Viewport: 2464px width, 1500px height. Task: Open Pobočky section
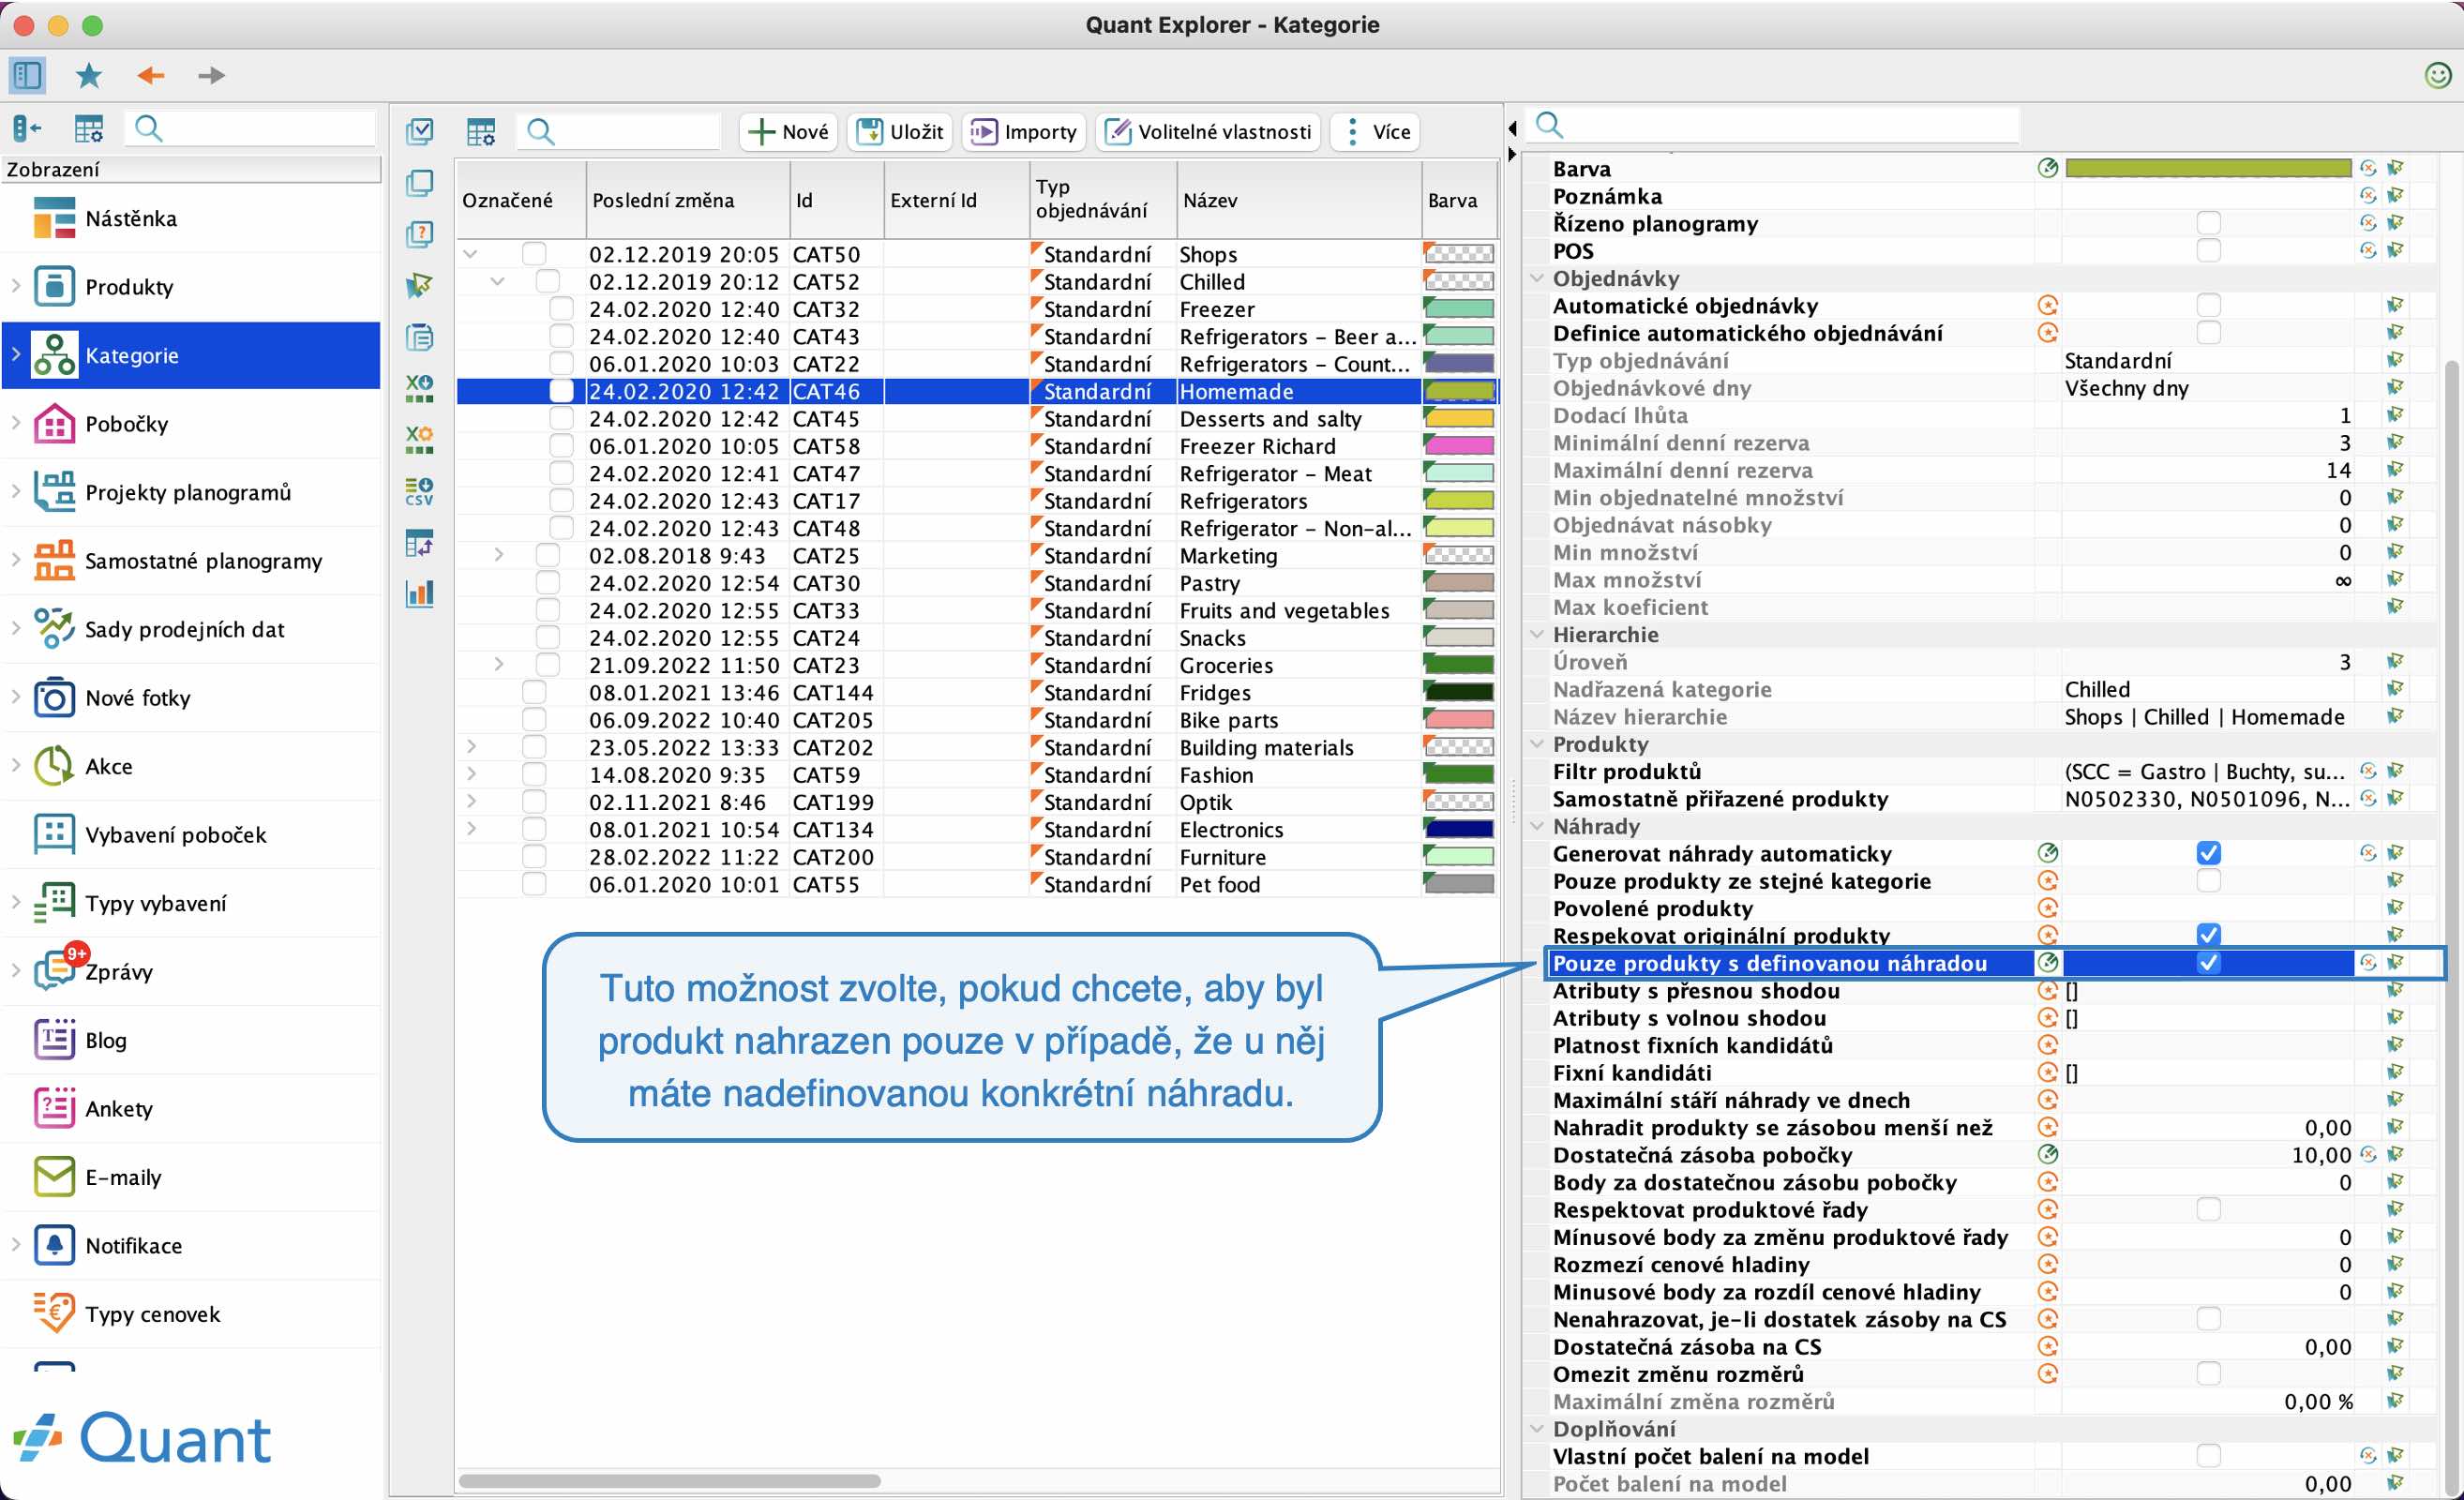point(192,424)
